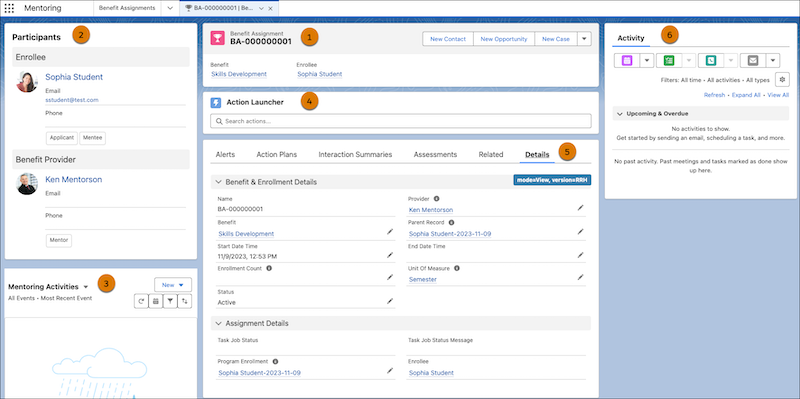Refresh the Mentoring Activities list
Screen dimensions: 800x399
(141, 302)
